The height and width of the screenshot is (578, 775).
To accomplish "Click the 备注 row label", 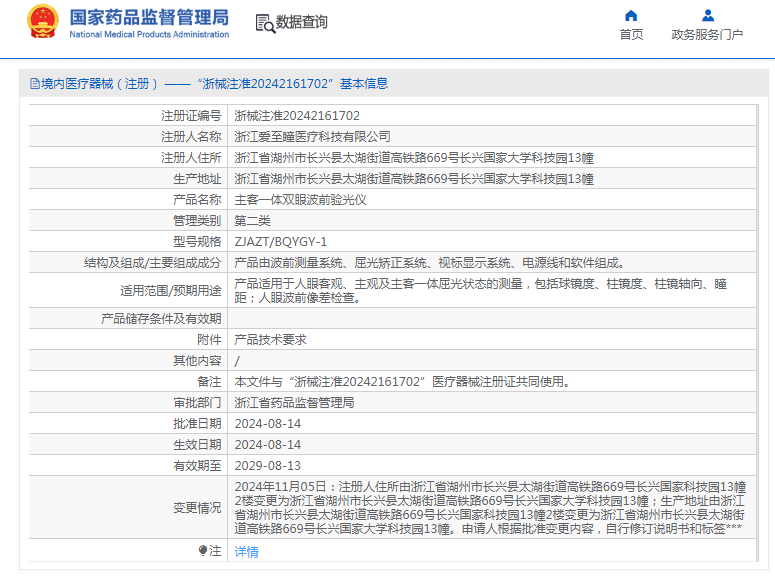I will [209, 382].
